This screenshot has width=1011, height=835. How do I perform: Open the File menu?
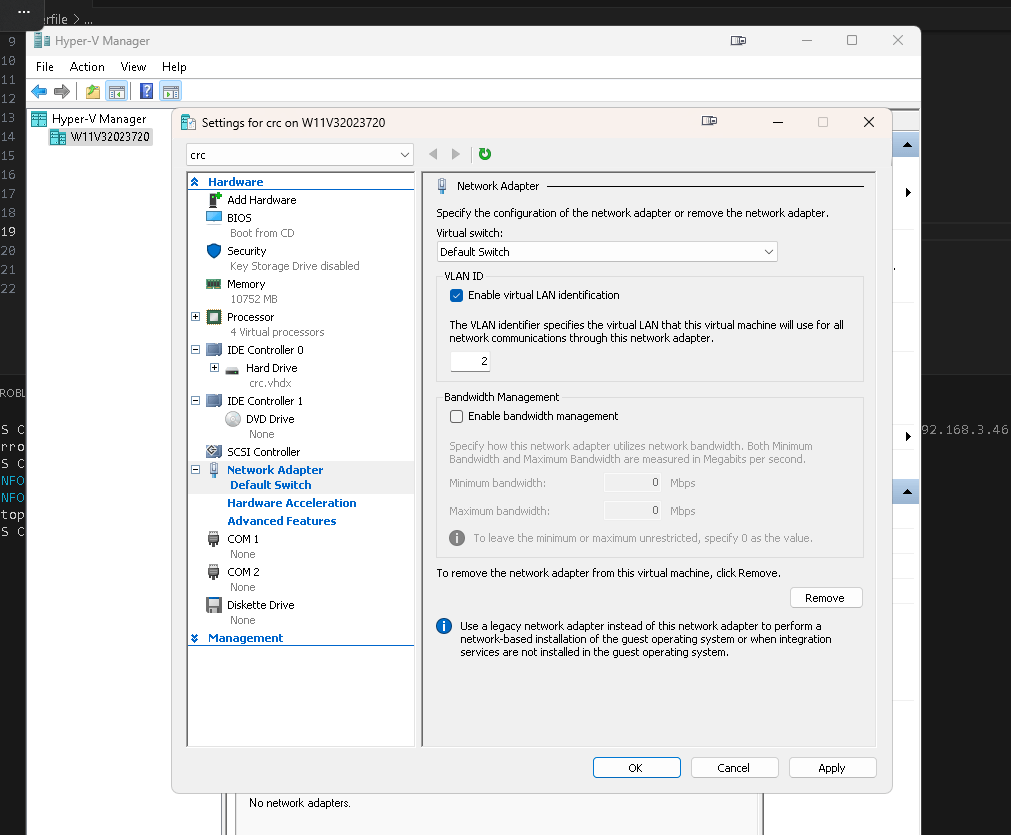pos(44,66)
